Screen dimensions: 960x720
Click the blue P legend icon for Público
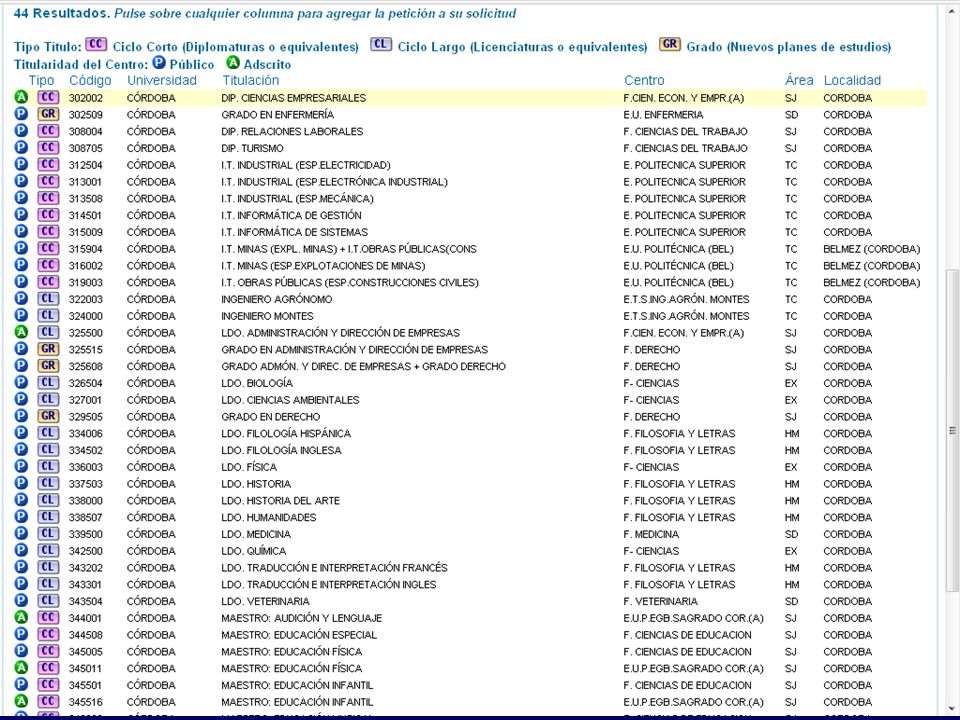pos(159,62)
